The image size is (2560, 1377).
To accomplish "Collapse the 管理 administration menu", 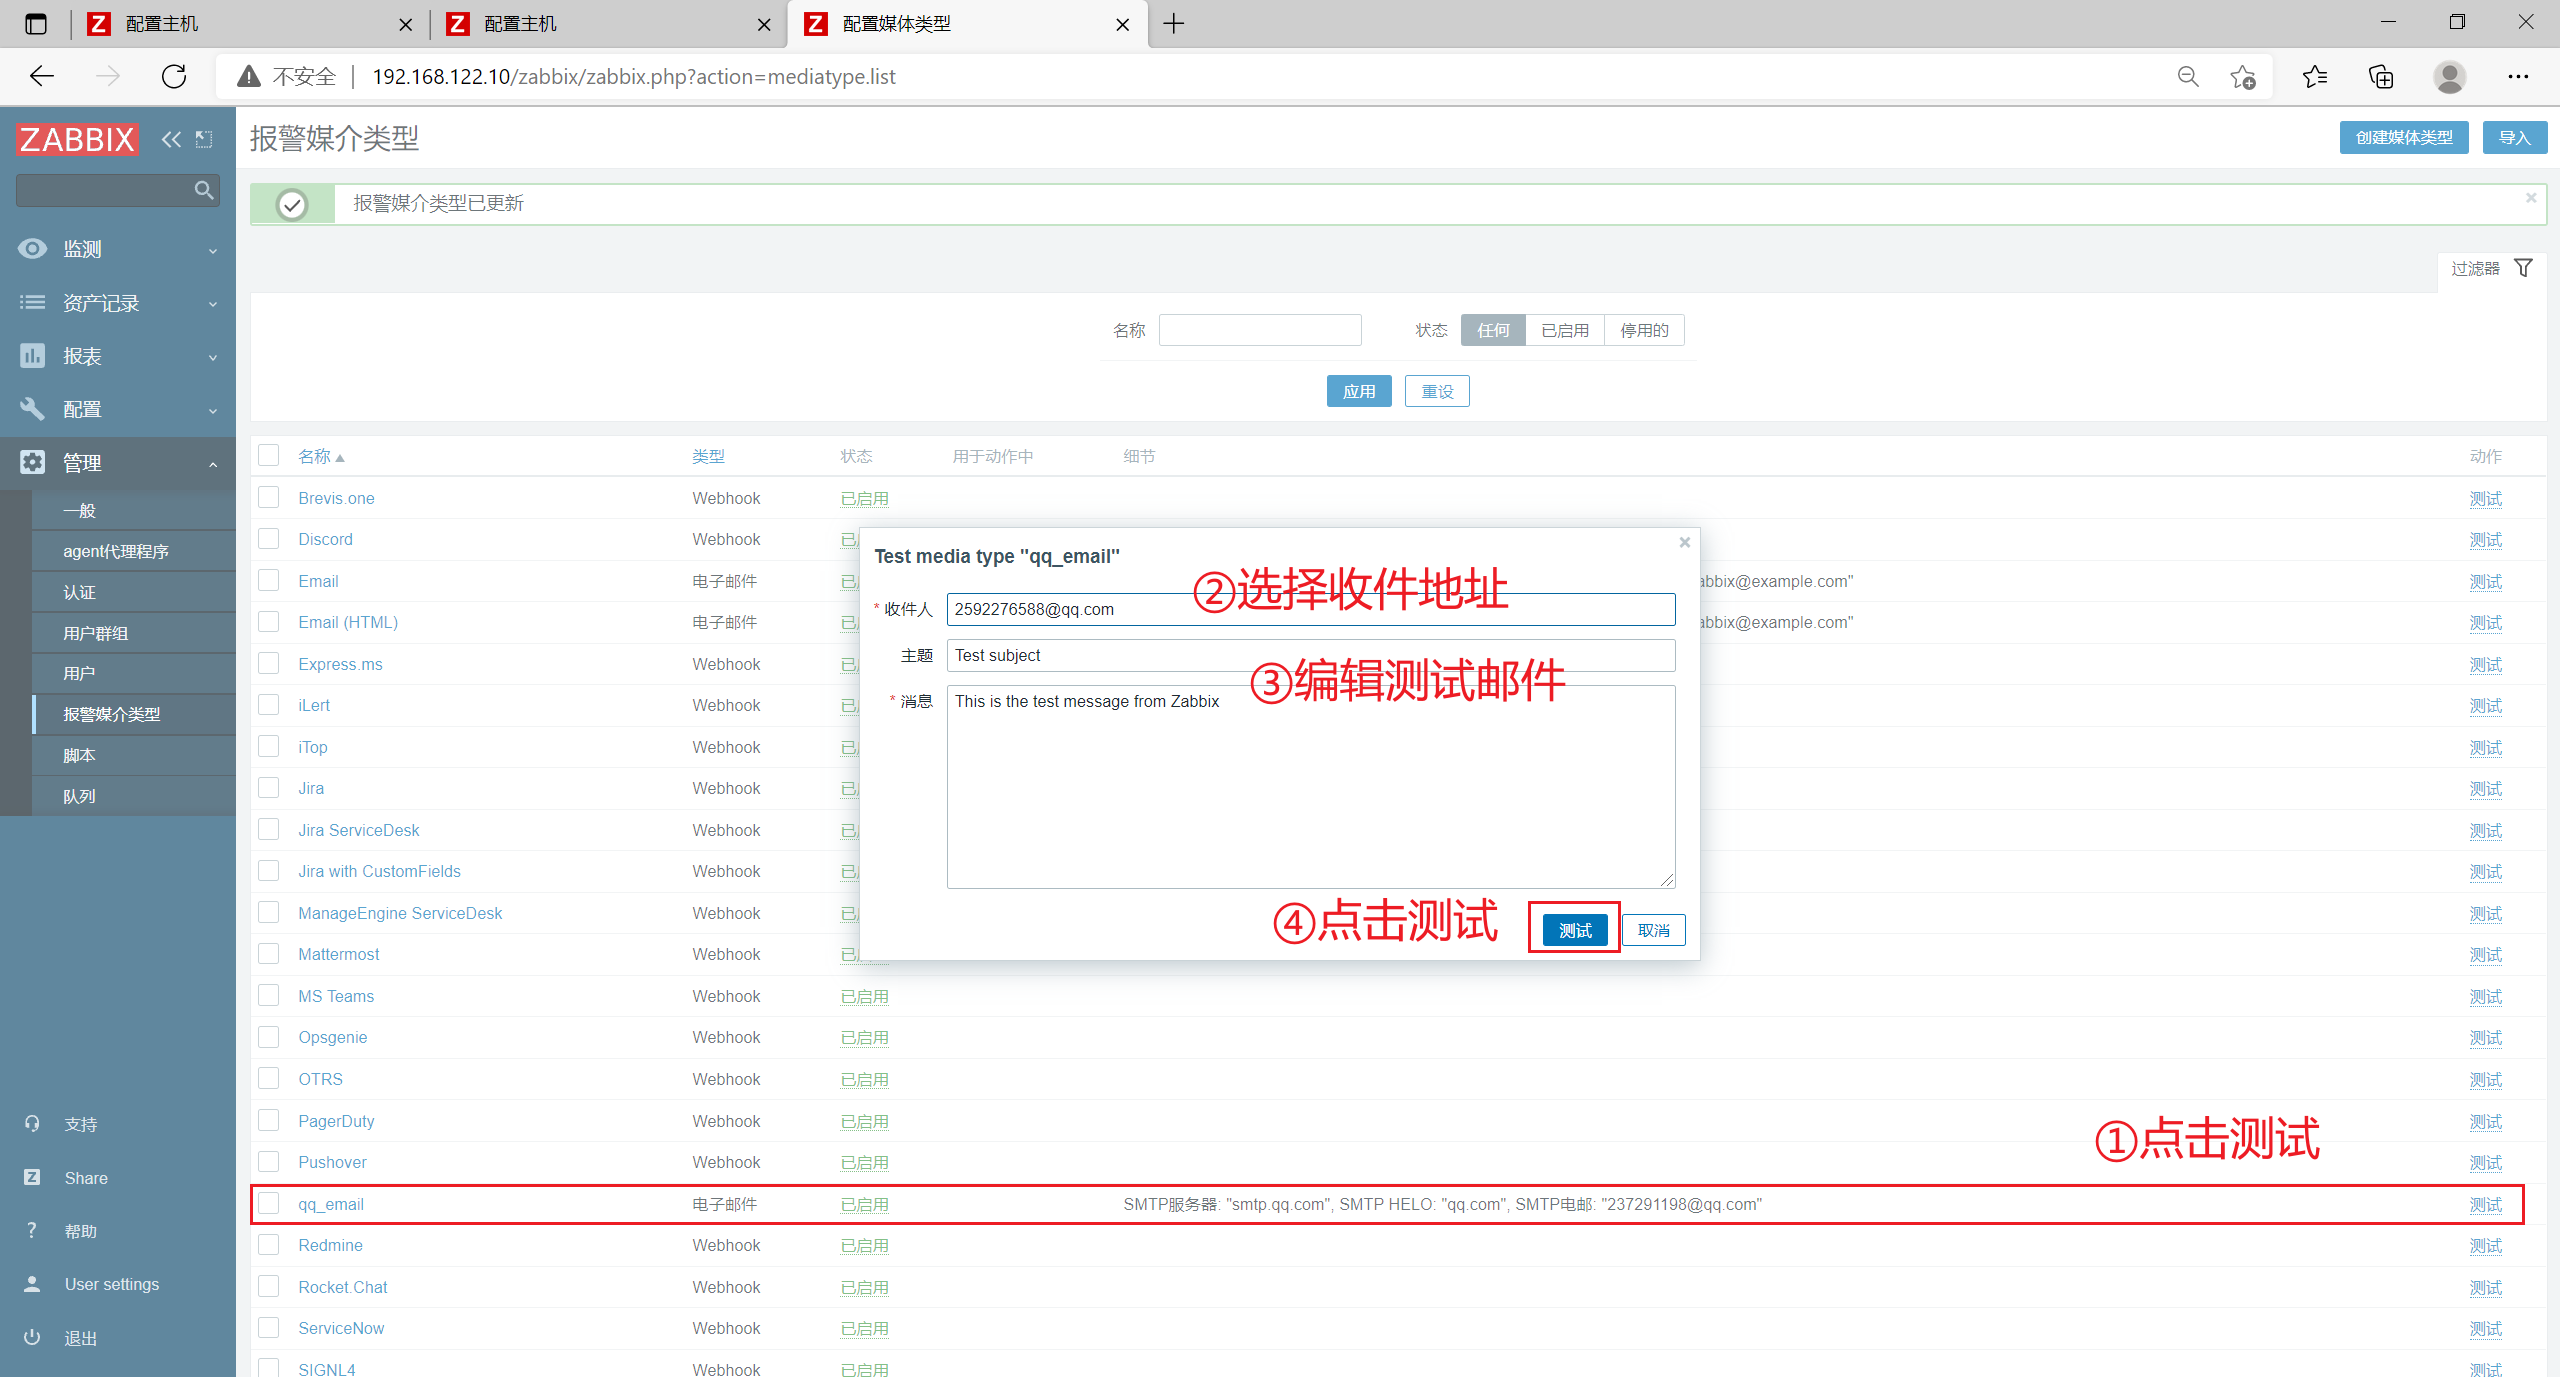I will point(118,463).
